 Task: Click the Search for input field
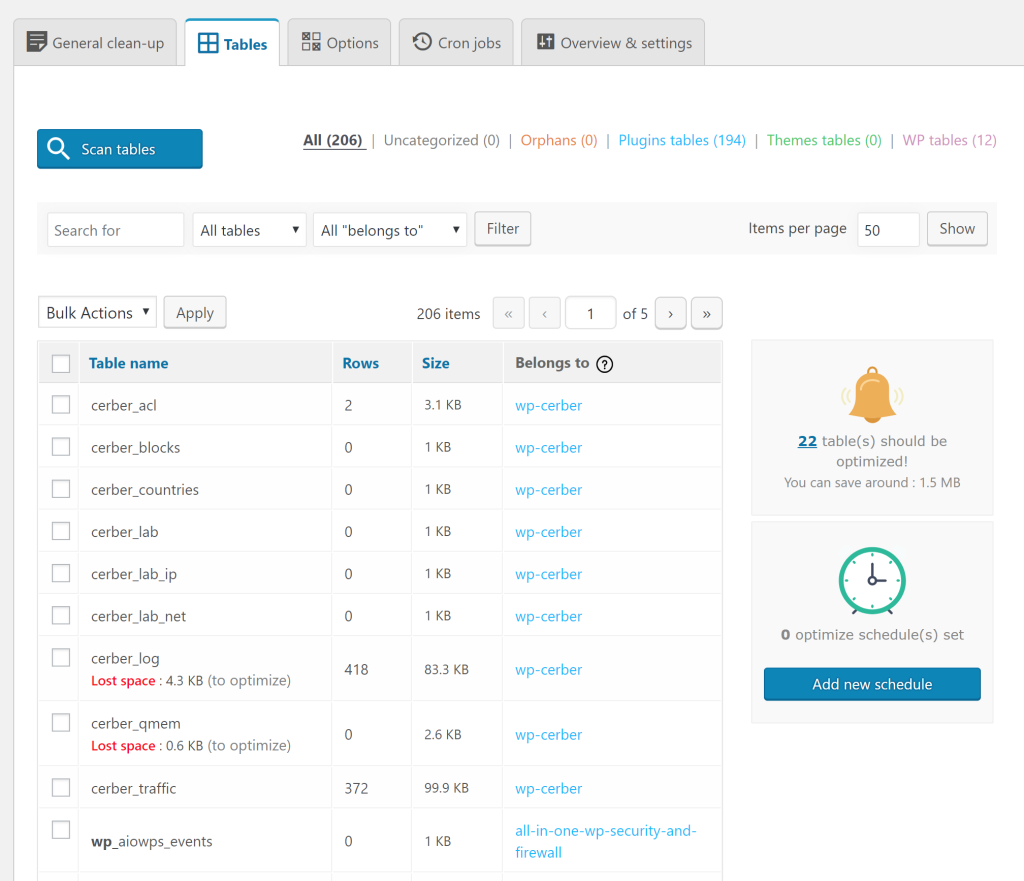pyautogui.click(x=115, y=230)
